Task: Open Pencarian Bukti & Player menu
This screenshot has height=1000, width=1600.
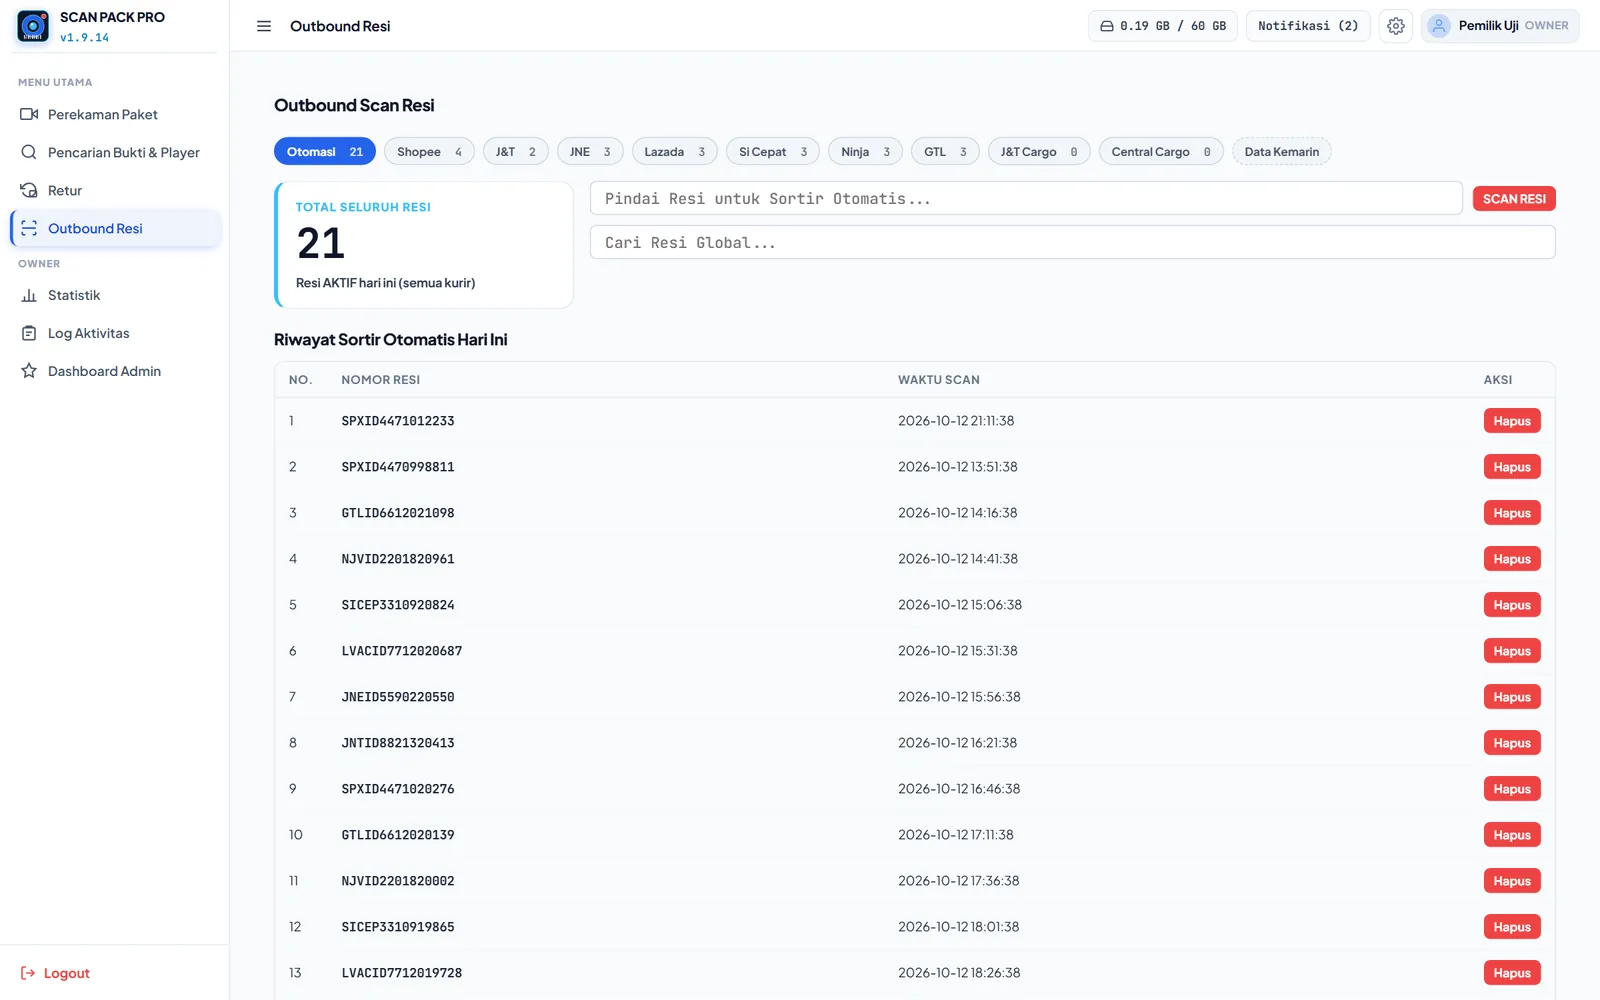Action: tap(115, 152)
